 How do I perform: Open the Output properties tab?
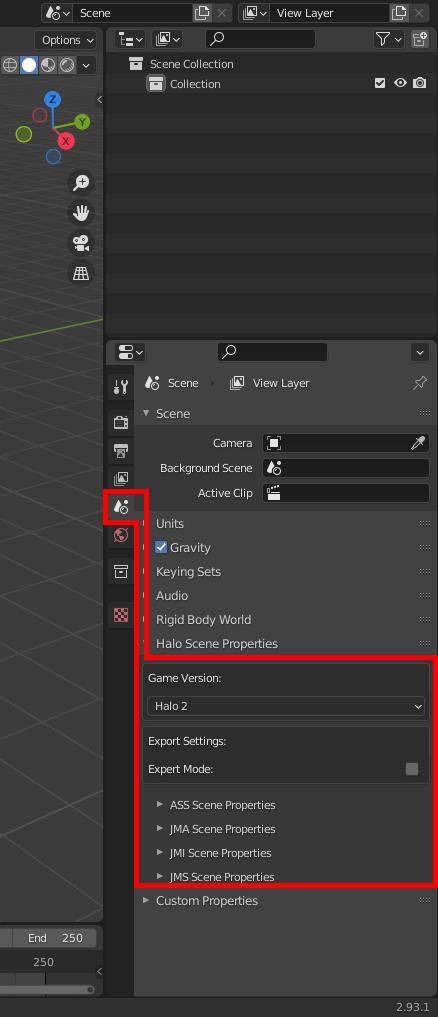point(121,450)
